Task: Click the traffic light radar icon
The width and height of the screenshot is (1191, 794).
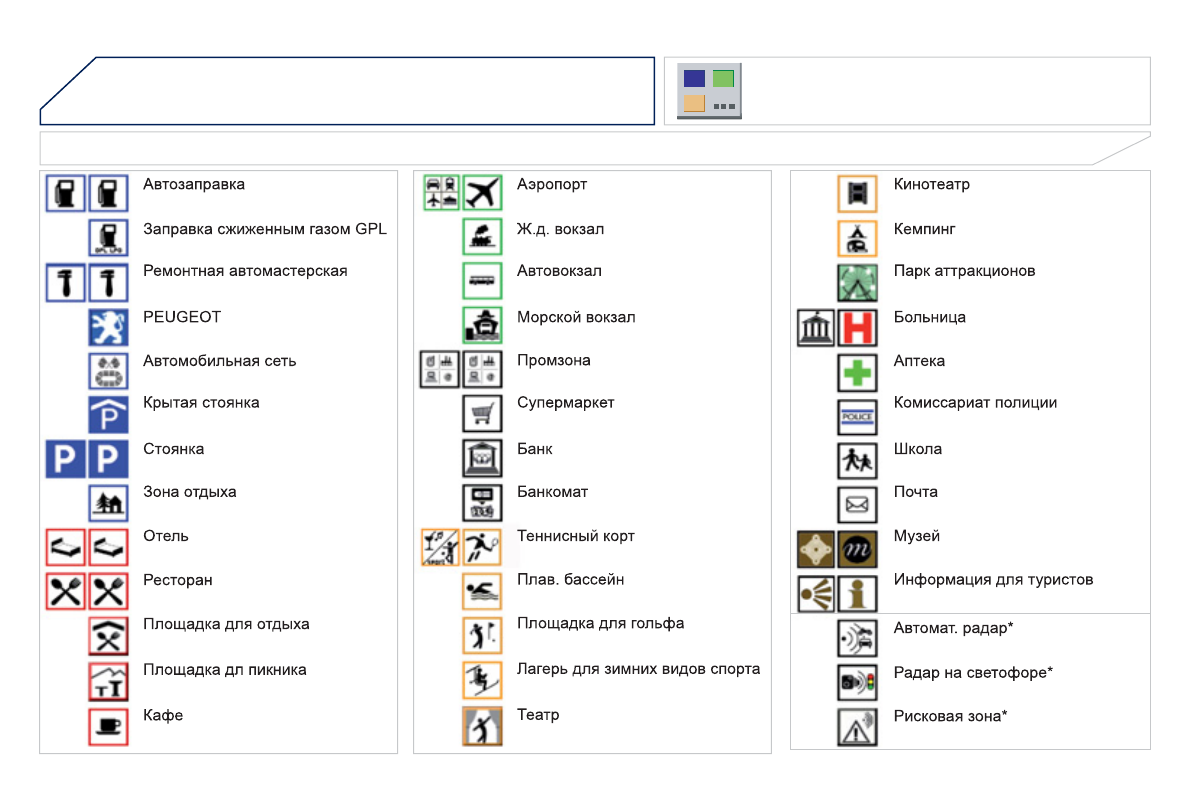Action: (857, 683)
